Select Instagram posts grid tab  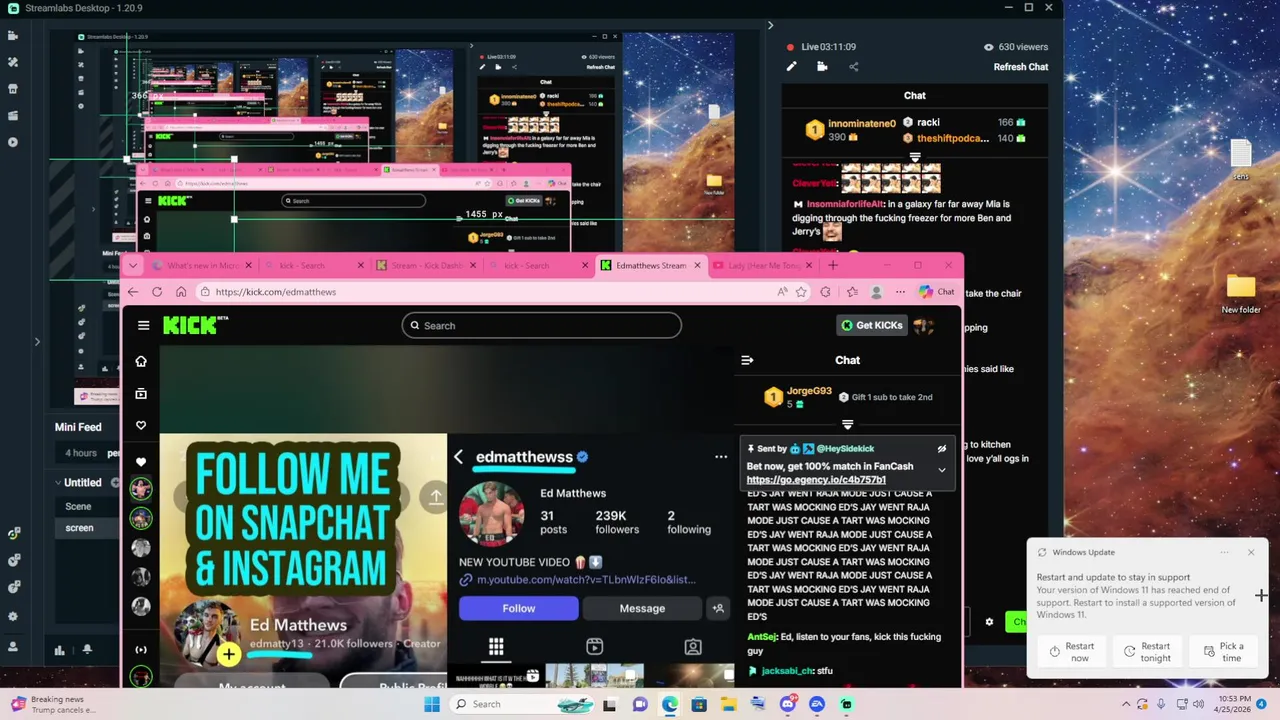click(x=496, y=647)
